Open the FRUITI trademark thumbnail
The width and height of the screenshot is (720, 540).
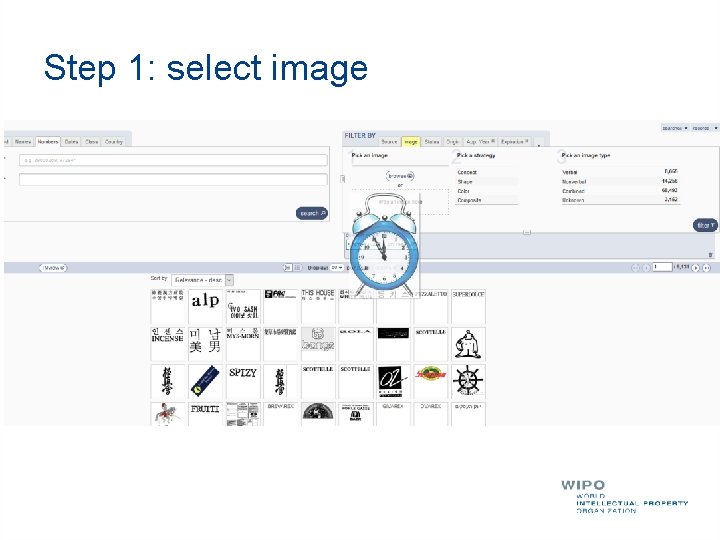click(x=205, y=414)
